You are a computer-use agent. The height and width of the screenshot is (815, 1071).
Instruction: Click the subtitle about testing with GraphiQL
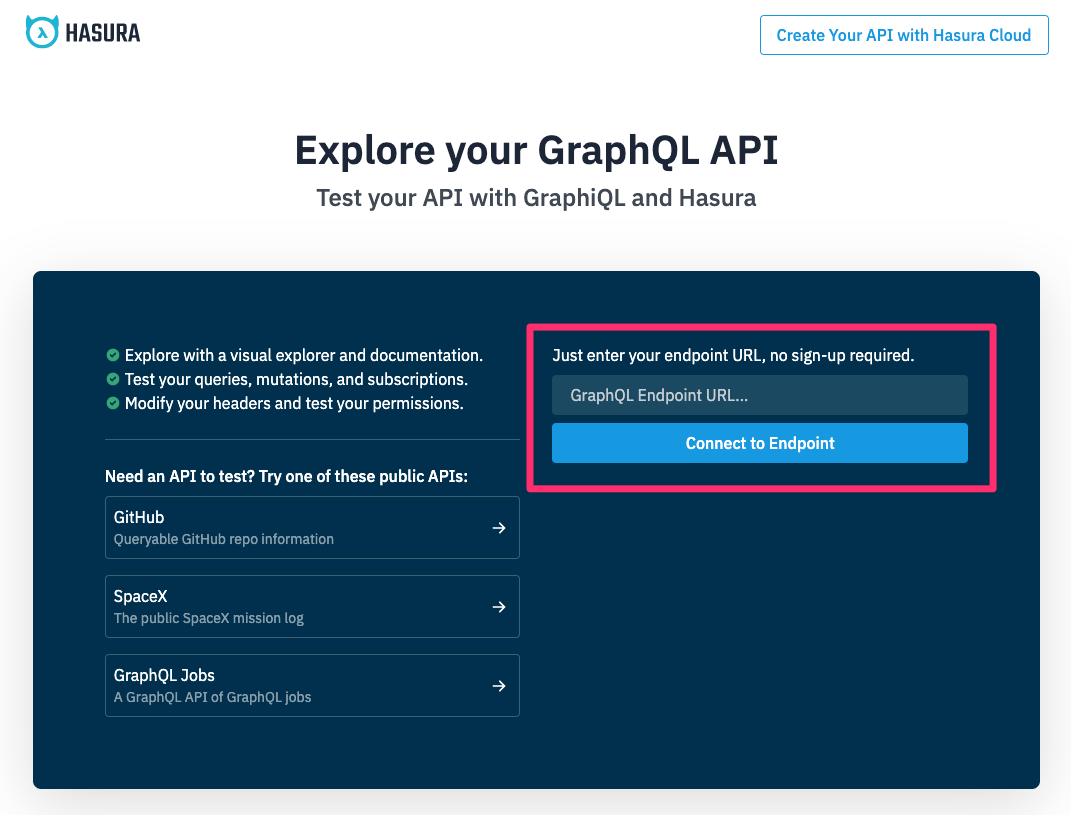click(536, 197)
